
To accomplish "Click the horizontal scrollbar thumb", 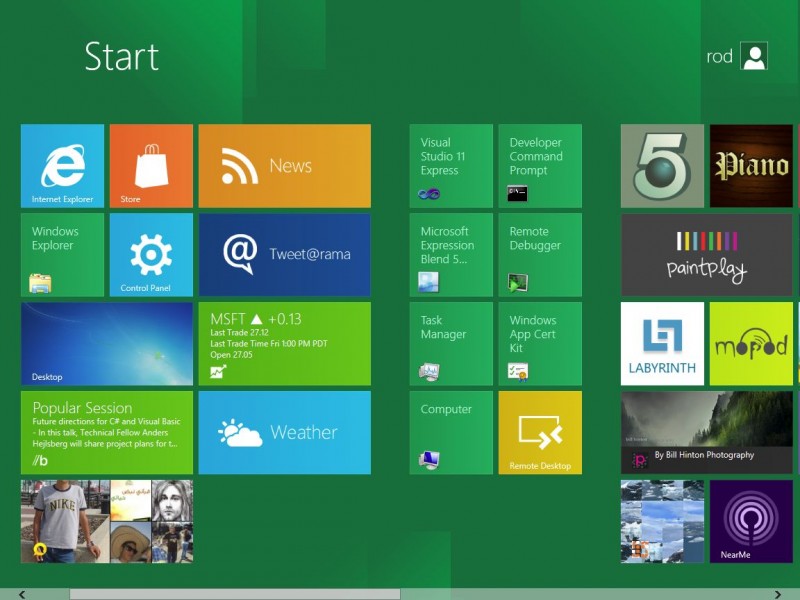I will tap(234, 594).
